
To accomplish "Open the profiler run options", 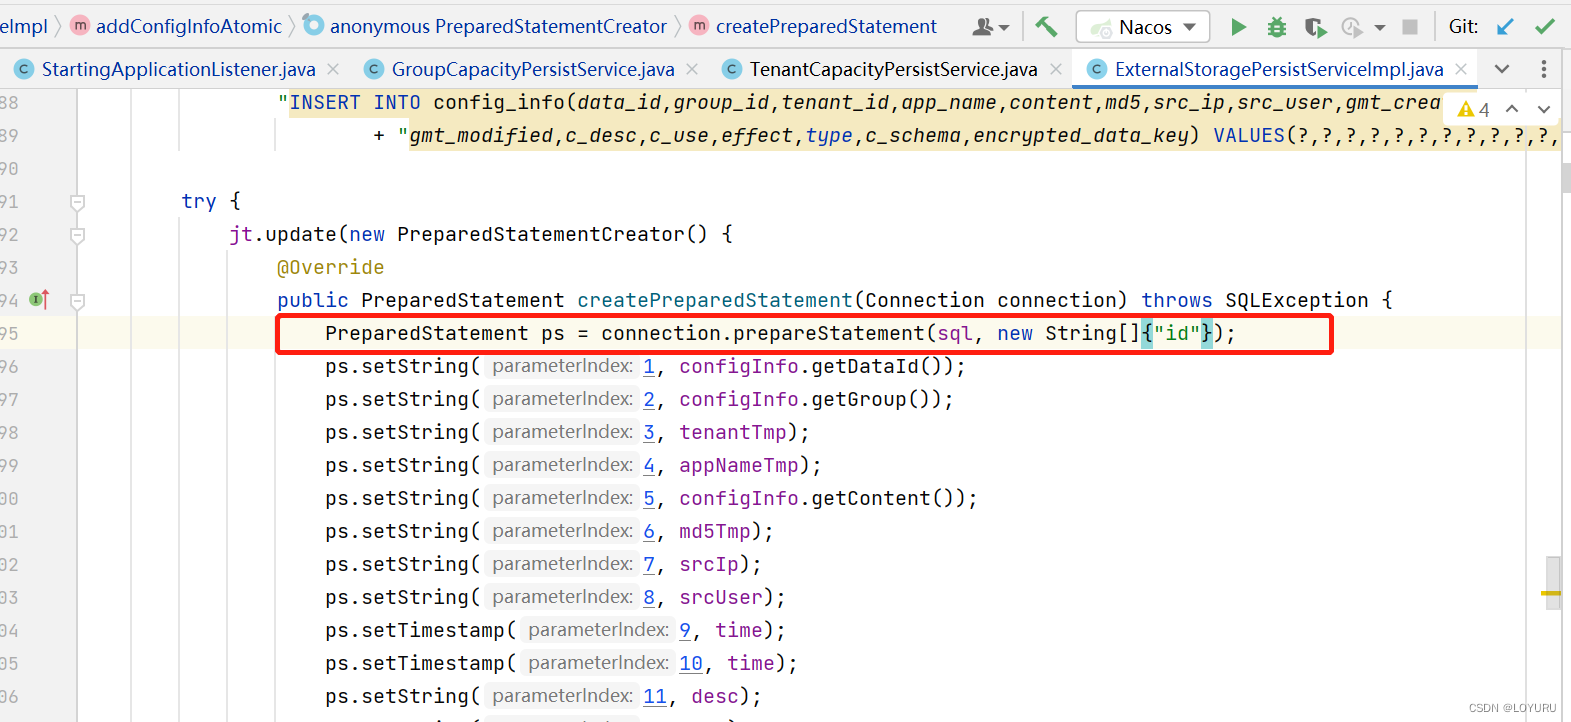I will 1352,27.
